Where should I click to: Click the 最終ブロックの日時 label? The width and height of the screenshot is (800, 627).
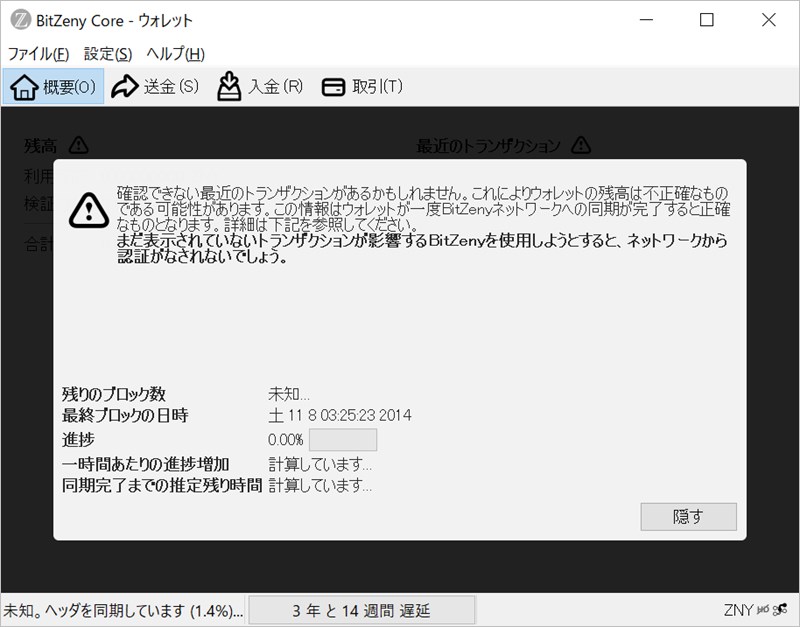[x=125, y=415]
